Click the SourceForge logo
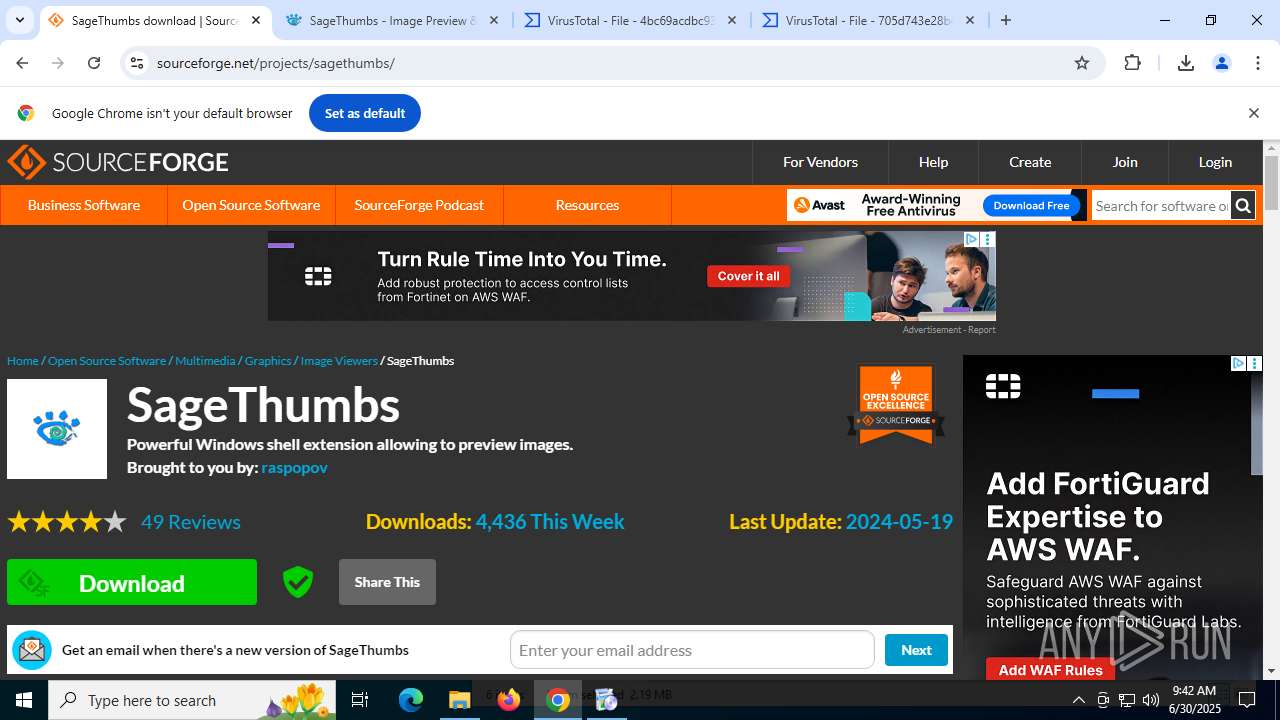 118,162
